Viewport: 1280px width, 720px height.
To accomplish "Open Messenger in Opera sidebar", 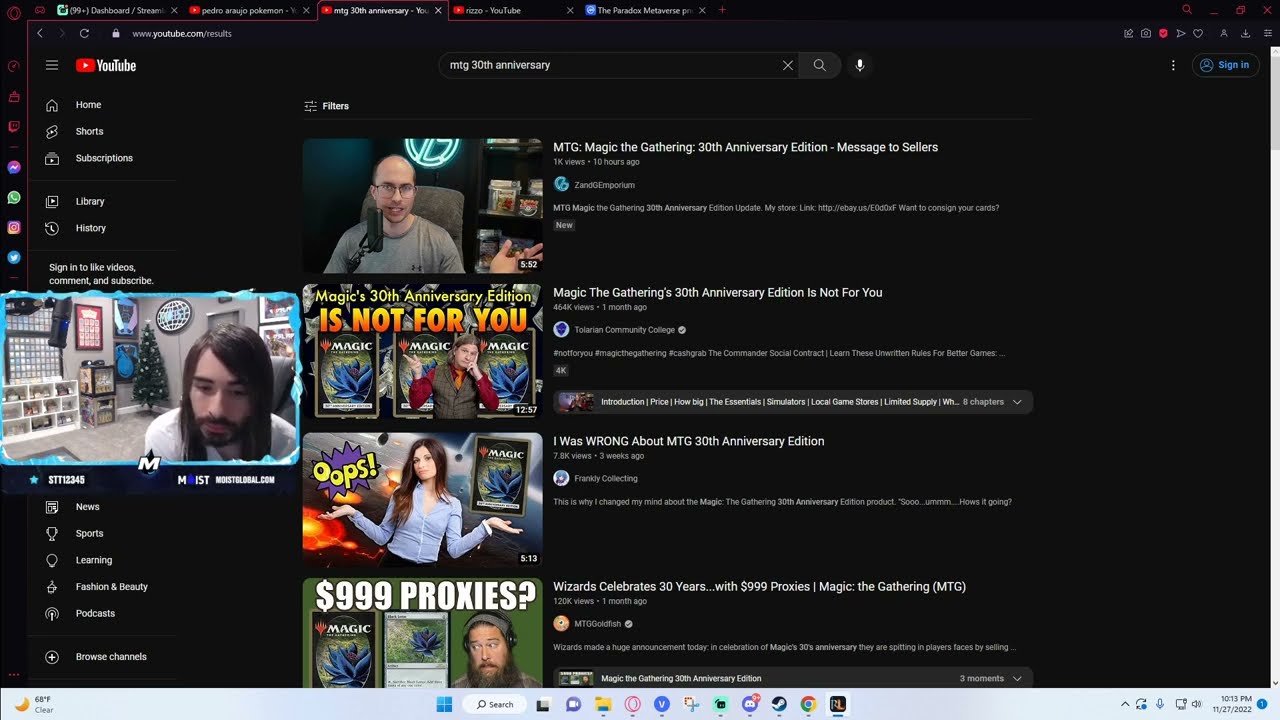I will click(14, 167).
